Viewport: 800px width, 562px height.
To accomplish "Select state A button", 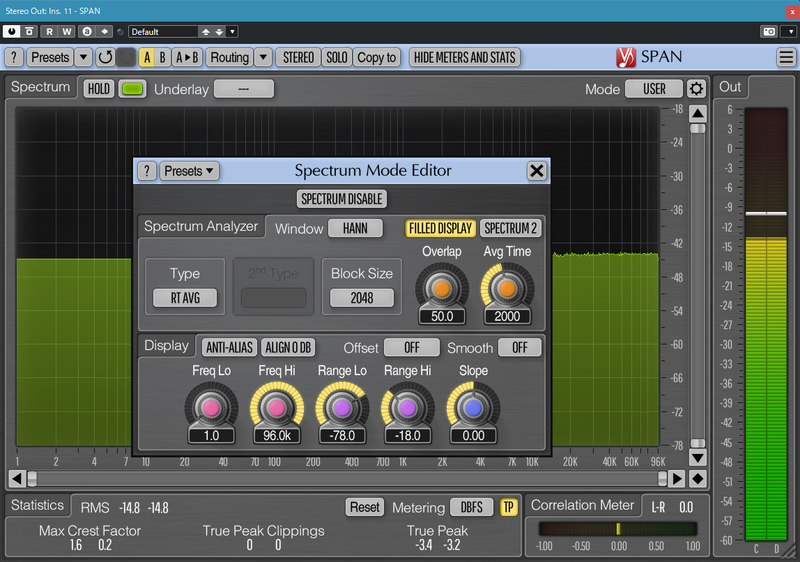I will (147, 58).
